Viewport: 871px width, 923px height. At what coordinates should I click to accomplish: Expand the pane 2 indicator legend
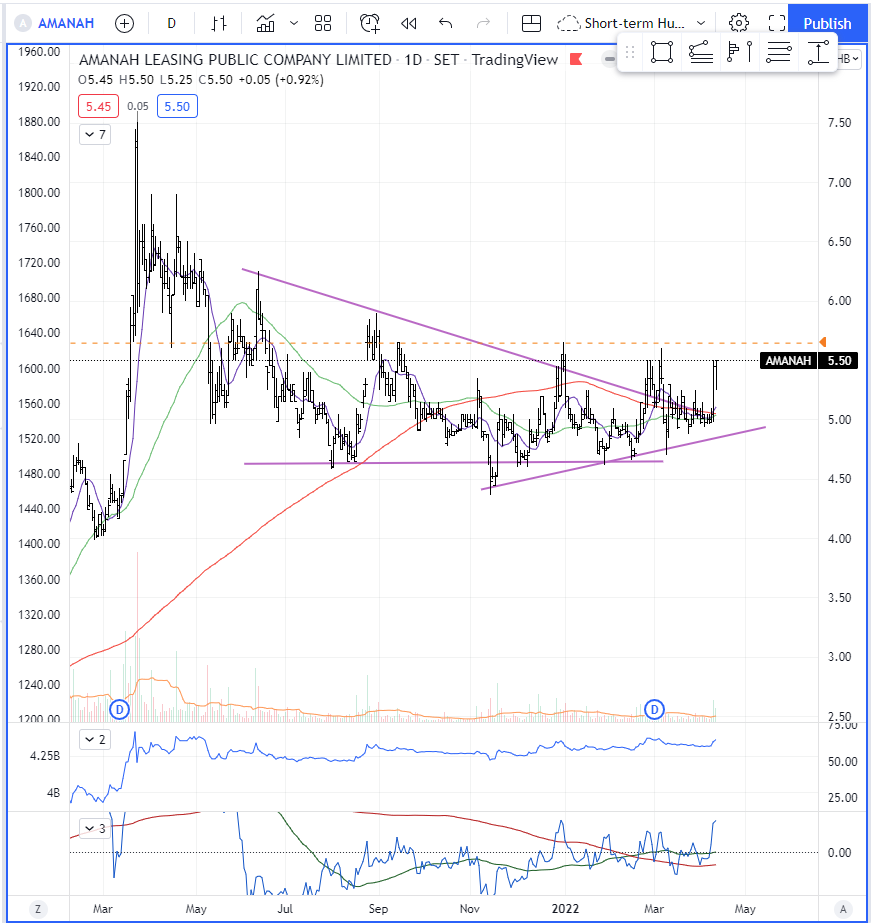coord(95,739)
